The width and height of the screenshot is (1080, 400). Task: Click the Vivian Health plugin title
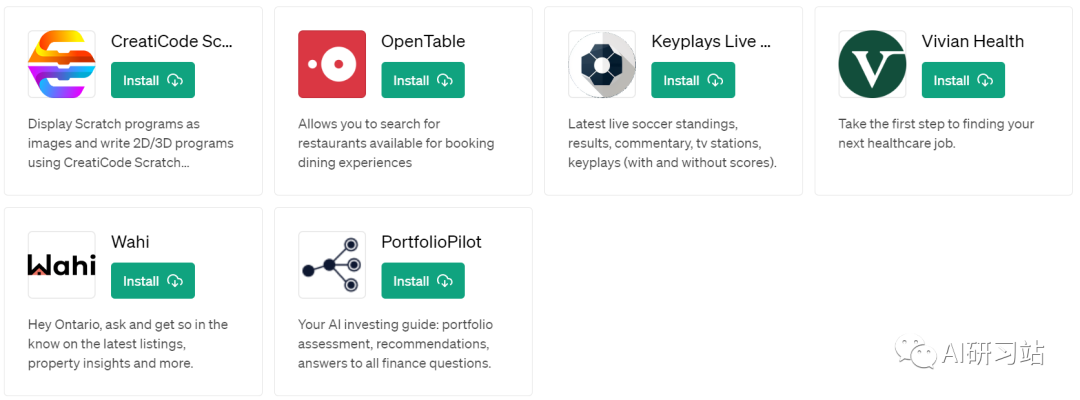973,42
